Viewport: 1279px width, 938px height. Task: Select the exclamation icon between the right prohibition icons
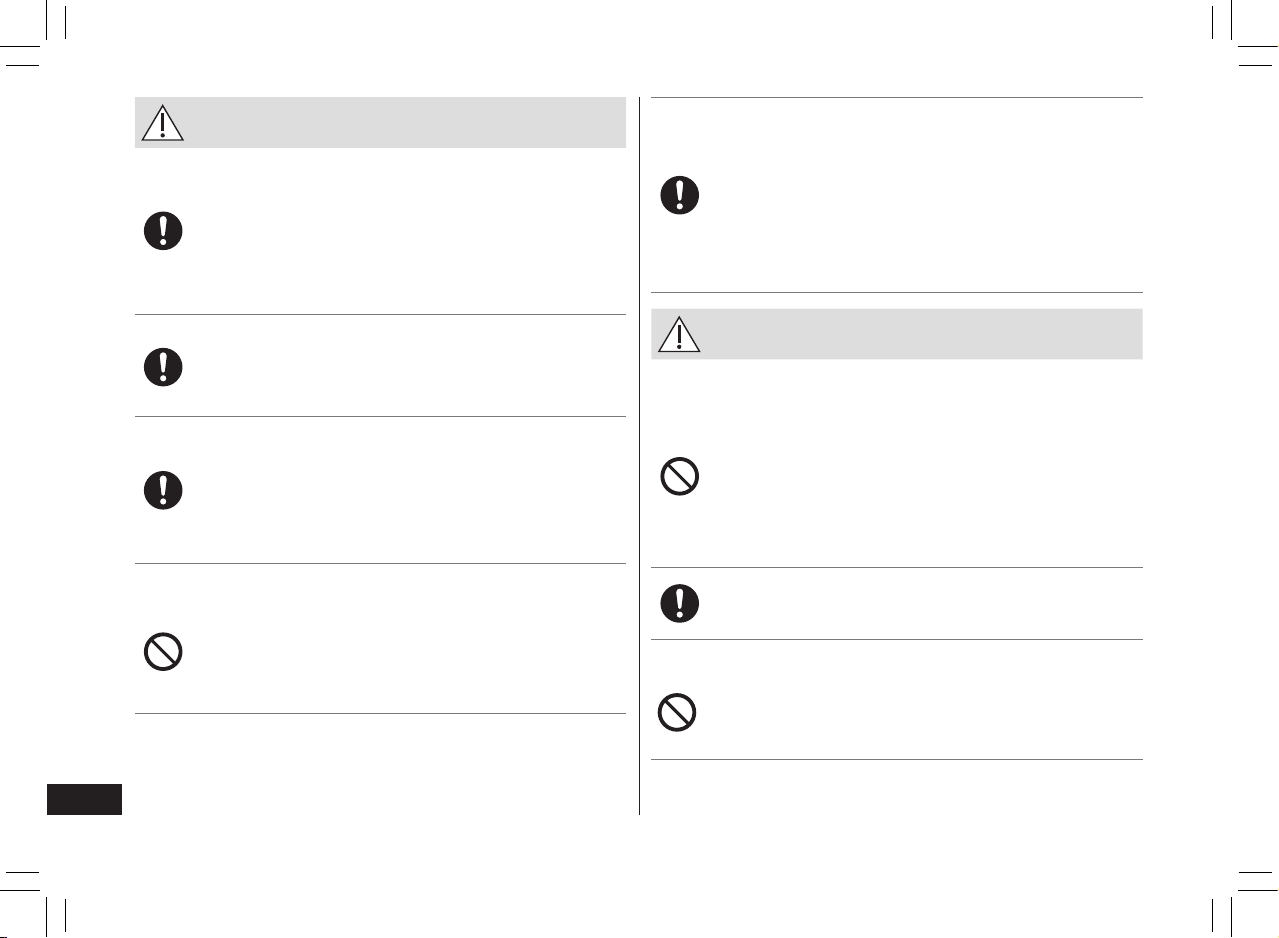(x=679, y=603)
